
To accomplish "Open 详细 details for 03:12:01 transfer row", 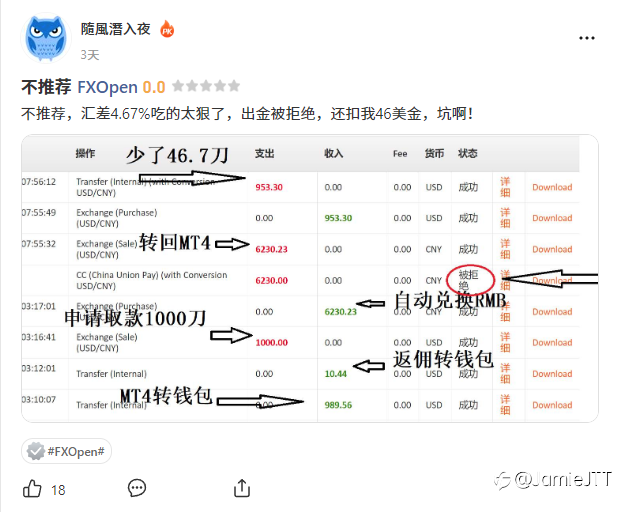I will coord(505,373).
